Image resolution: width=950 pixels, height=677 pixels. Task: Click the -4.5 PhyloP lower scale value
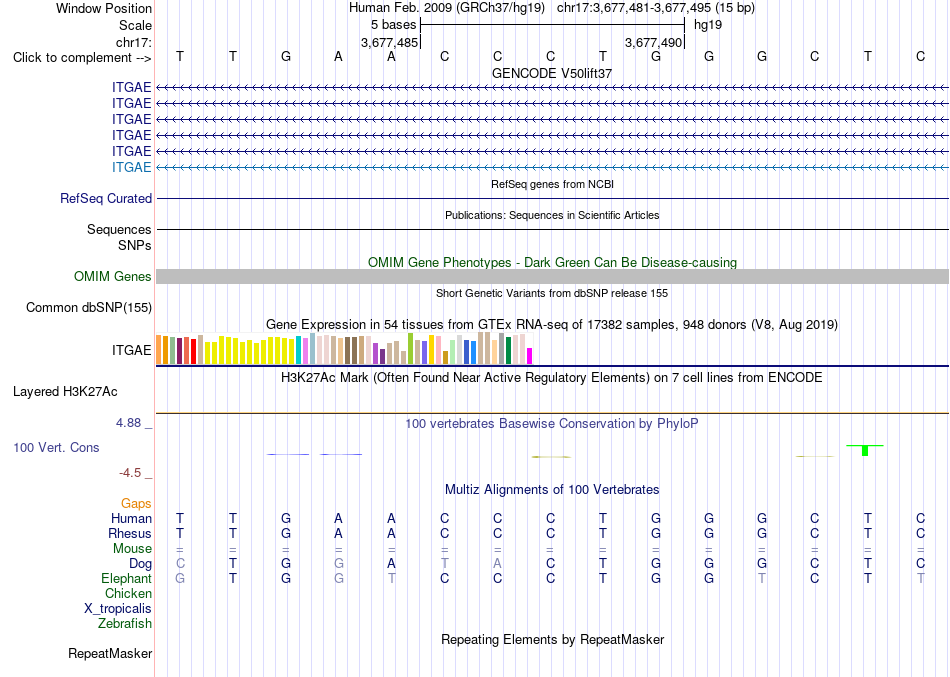130,473
